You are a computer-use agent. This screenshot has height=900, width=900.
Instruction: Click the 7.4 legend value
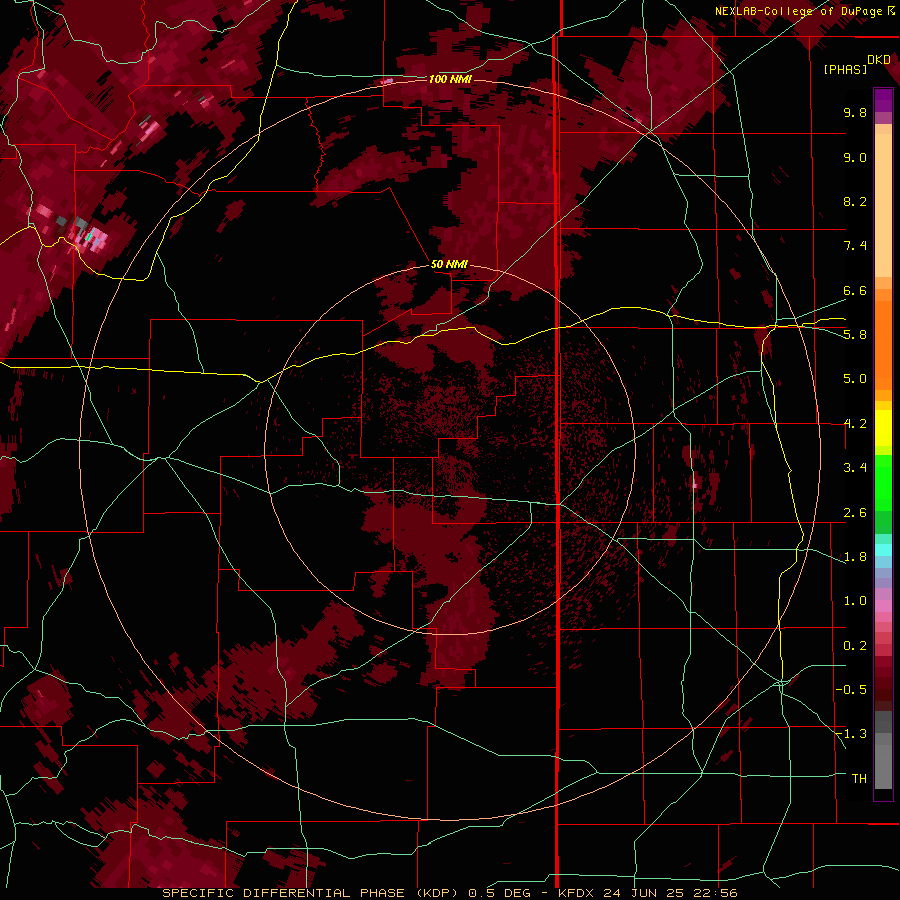tap(855, 246)
